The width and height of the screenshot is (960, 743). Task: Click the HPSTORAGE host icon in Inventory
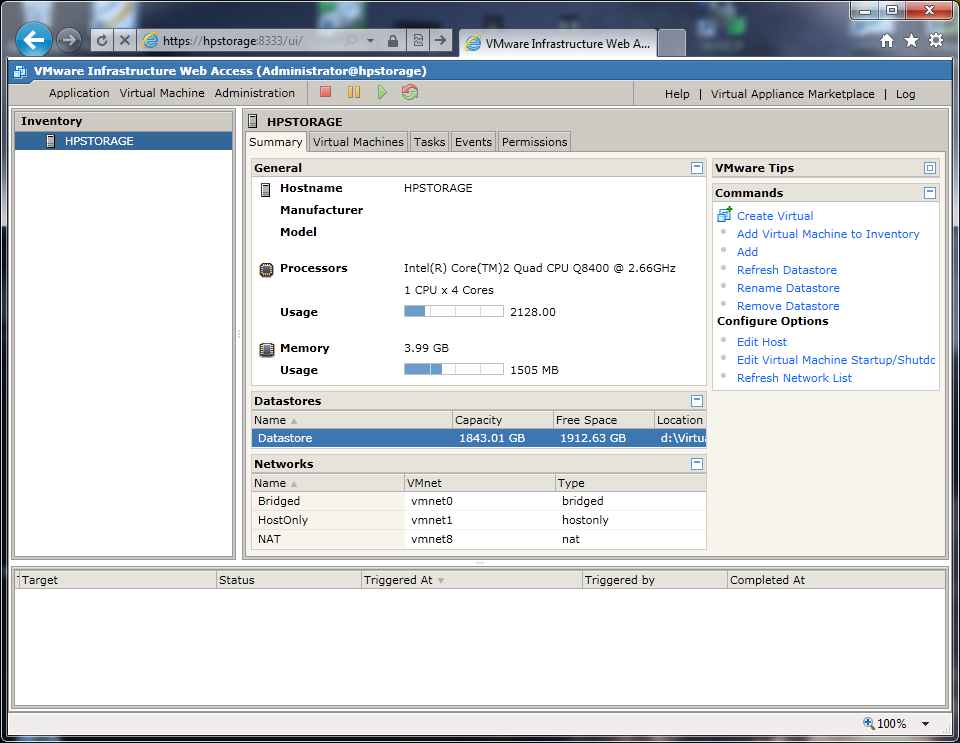51,141
